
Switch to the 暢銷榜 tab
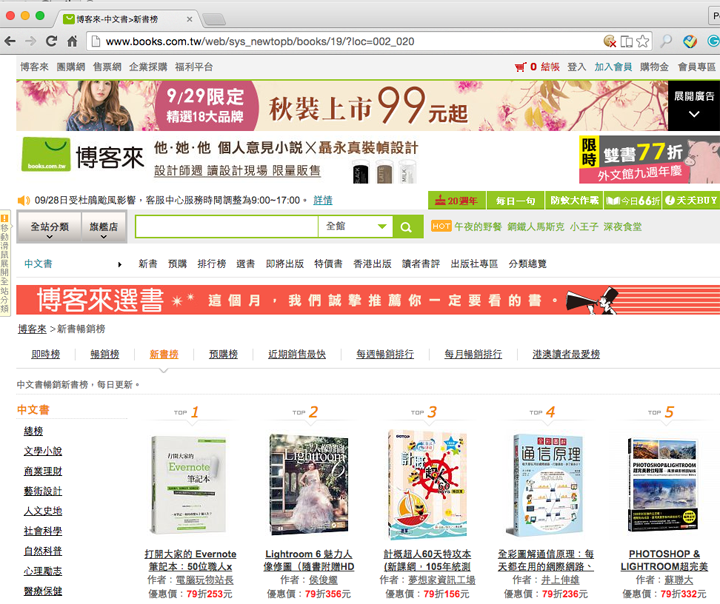point(105,354)
